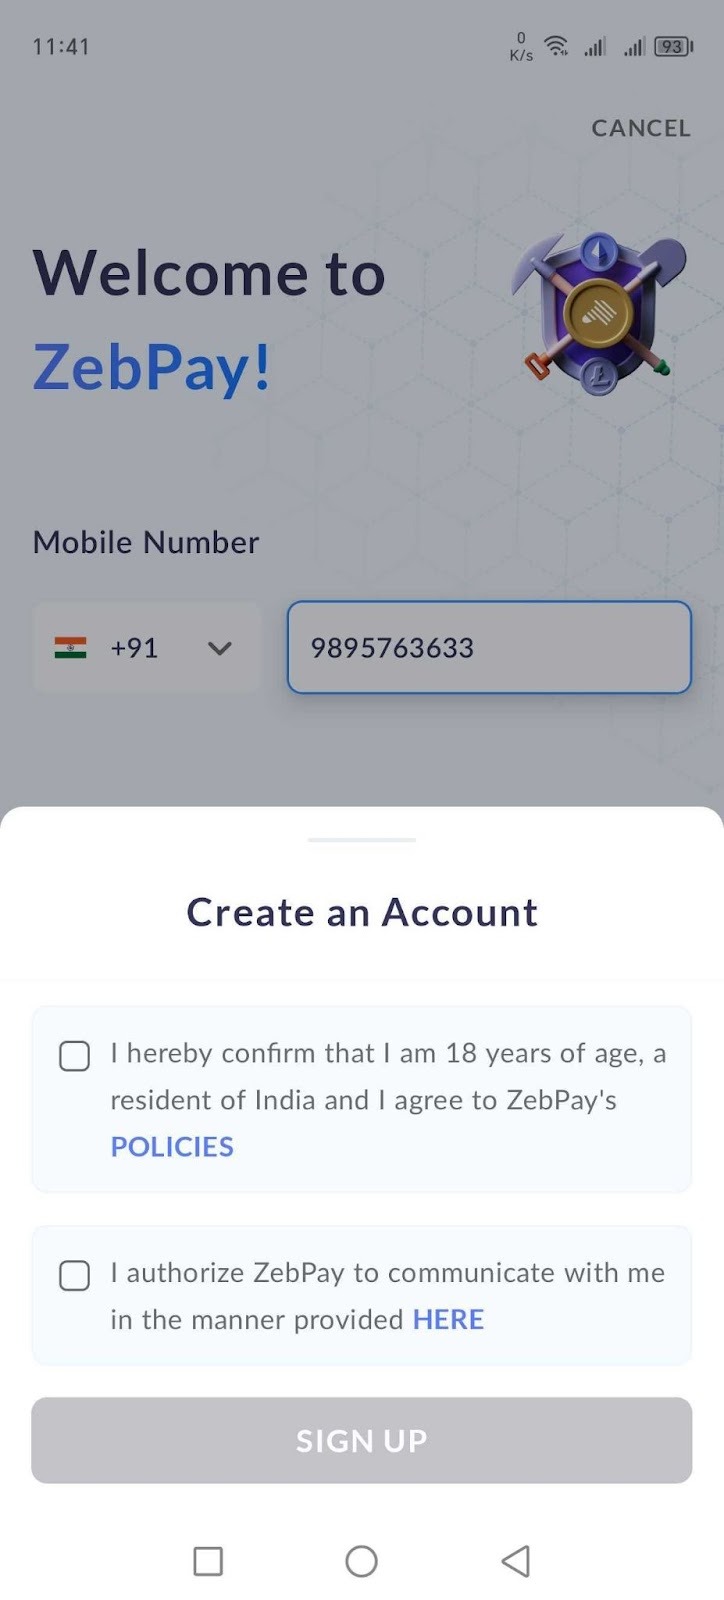Tap the Android back navigation triangle
Image resolution: width=724 pixels, height=1600 pixels.
515,1561
